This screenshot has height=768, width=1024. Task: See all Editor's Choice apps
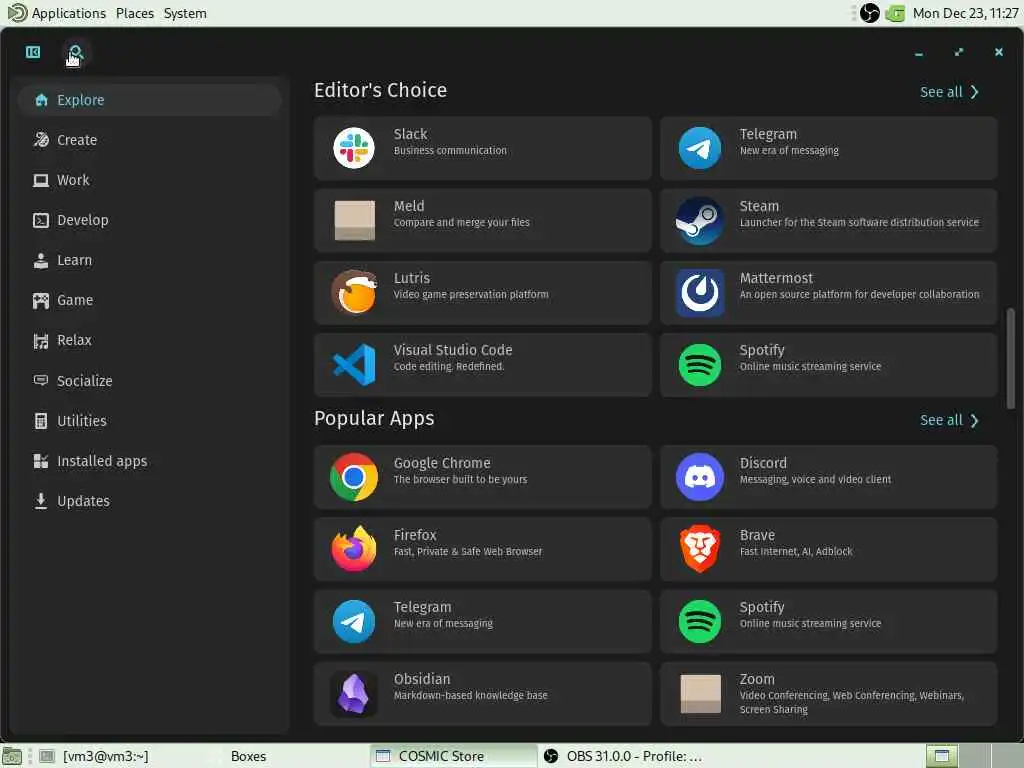point(949,92)
